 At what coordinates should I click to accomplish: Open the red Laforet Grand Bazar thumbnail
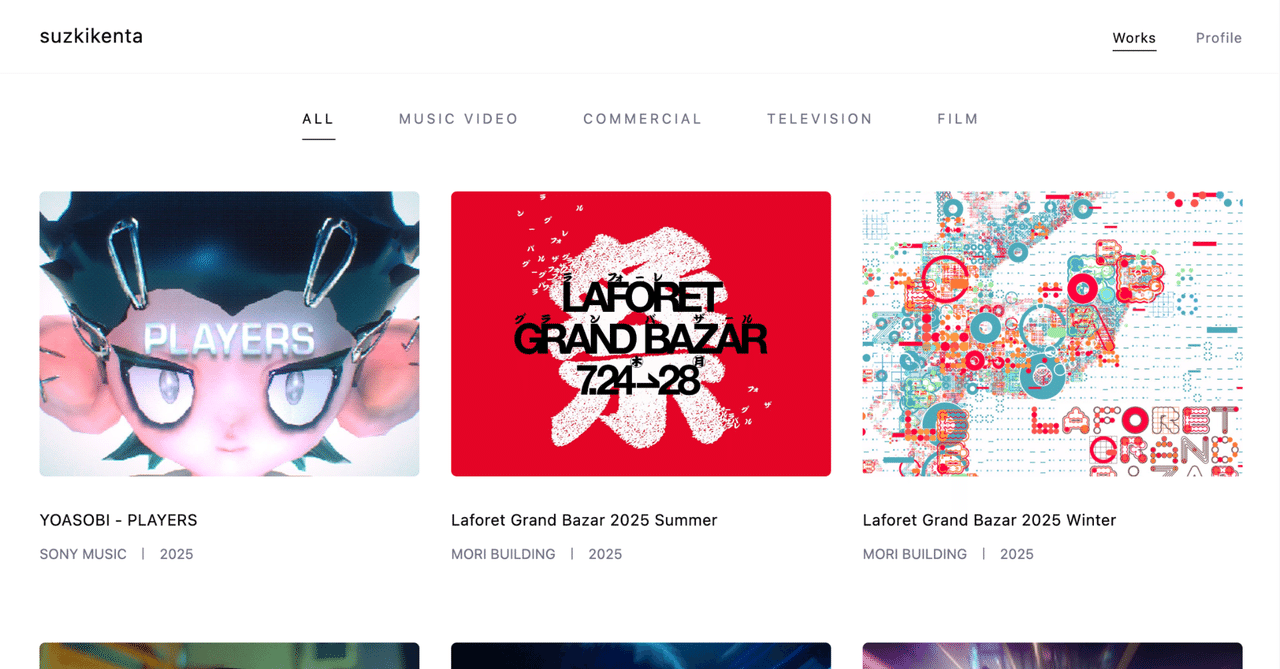pyautogui.click(x=641, y=333)
